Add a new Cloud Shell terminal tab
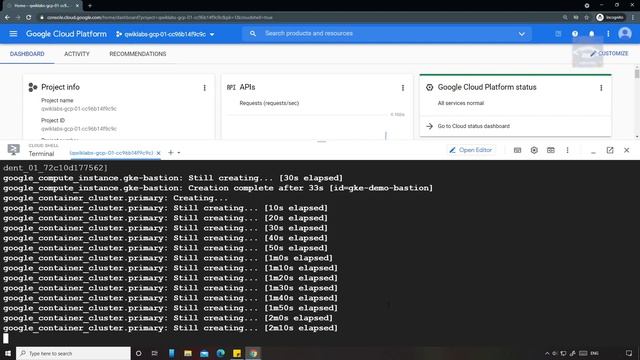This screenshot has width=640, height=360. [x=171, y=153]
